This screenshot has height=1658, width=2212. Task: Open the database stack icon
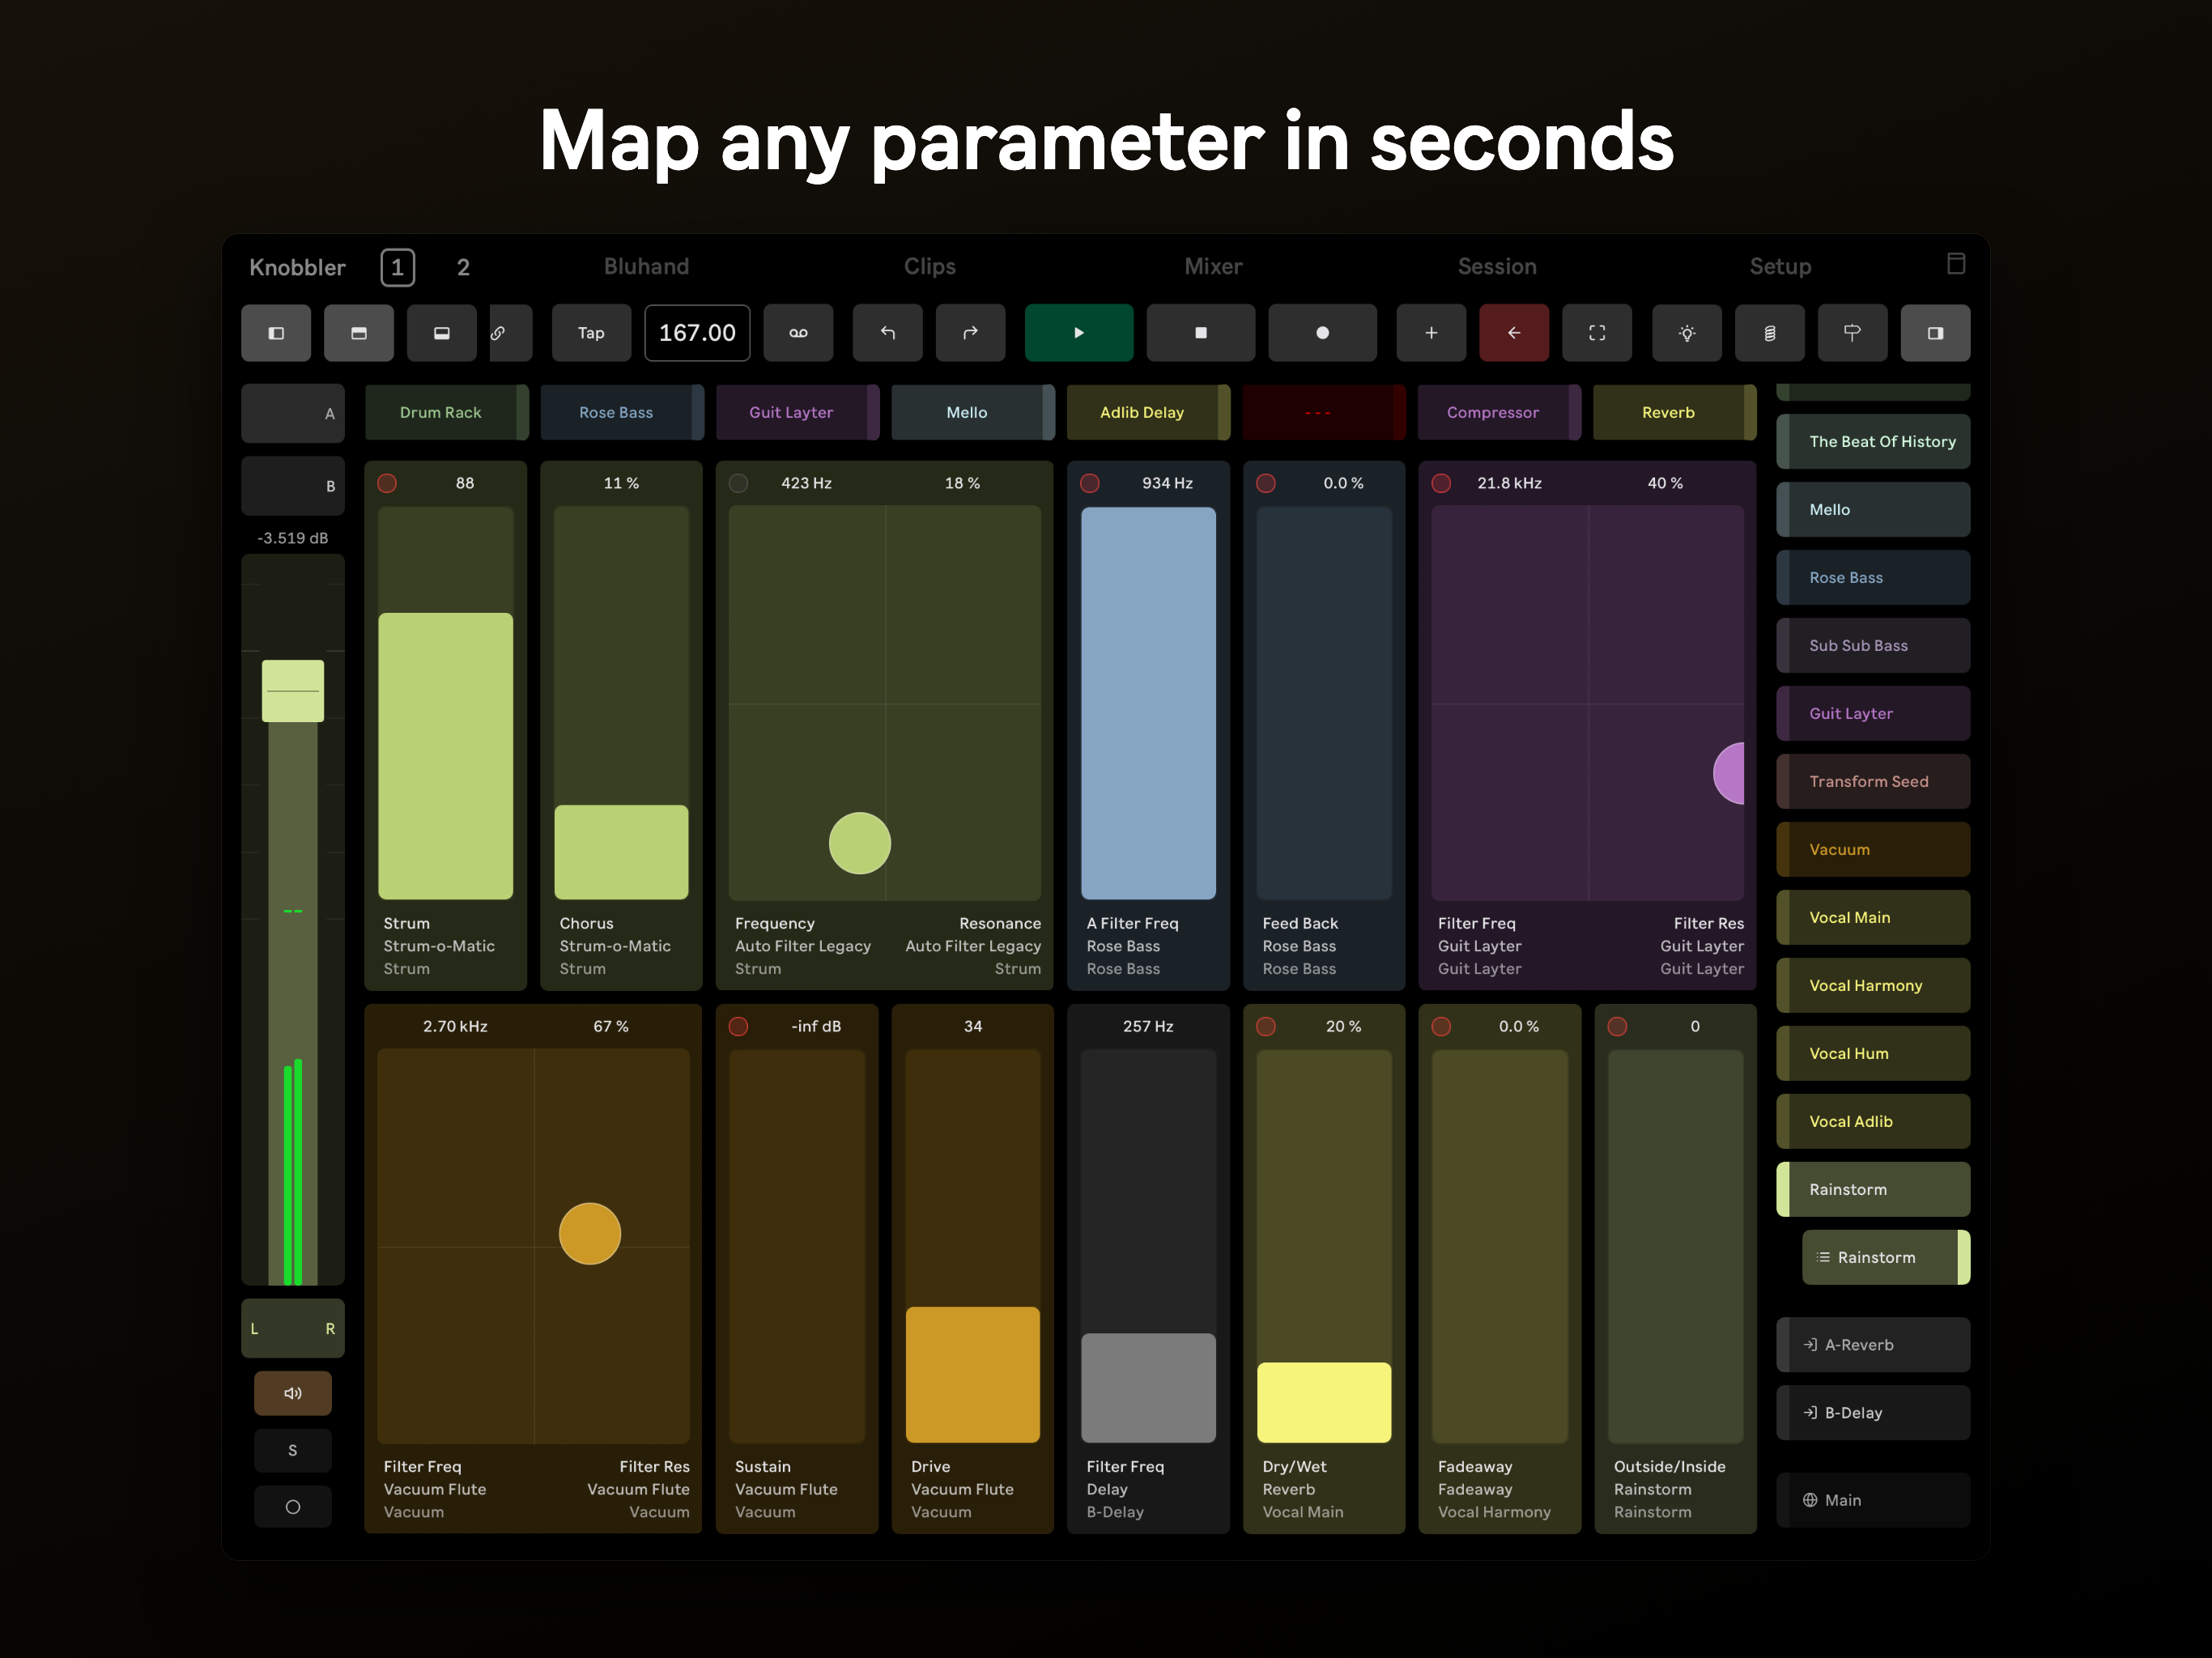point(1770,333)
